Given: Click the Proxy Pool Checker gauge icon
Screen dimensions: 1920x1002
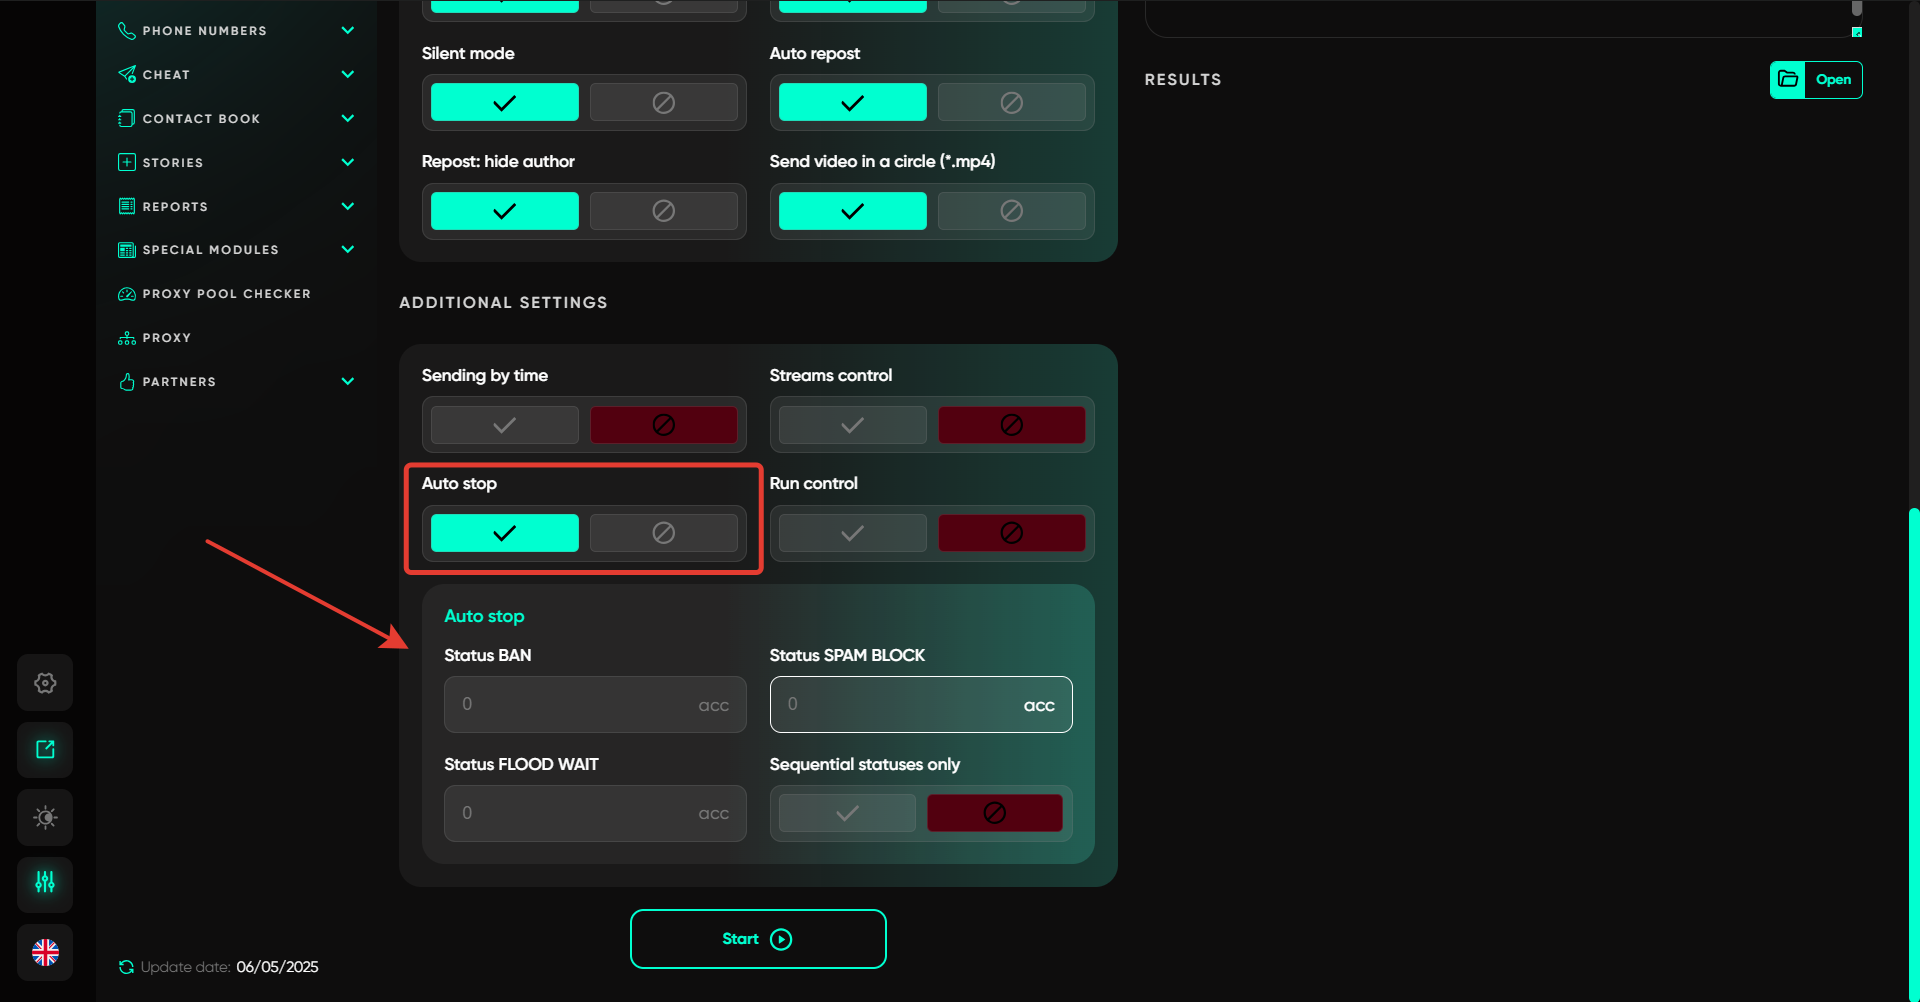Looking at the screenshot, I should pyautogui.click(x=127, y=294).
